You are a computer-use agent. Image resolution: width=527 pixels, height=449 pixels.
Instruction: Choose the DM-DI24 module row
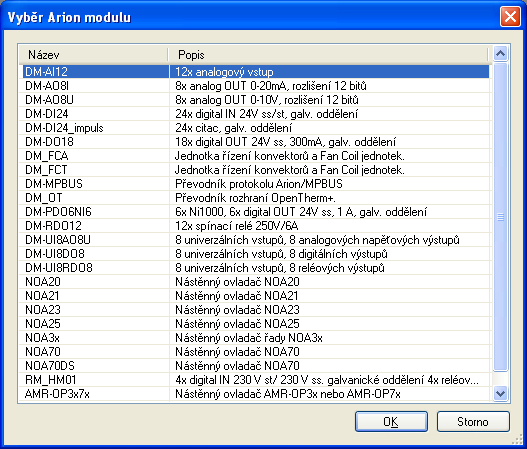click(x=255, y=114)
